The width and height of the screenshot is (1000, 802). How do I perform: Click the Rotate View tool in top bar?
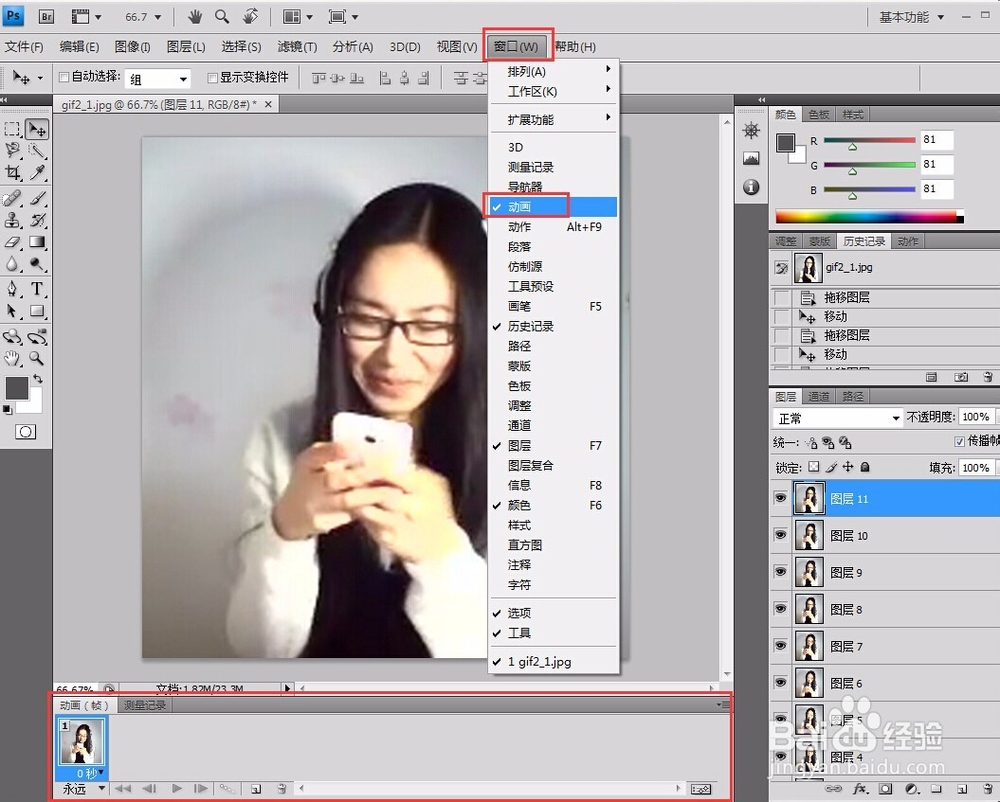coord(250,17)
